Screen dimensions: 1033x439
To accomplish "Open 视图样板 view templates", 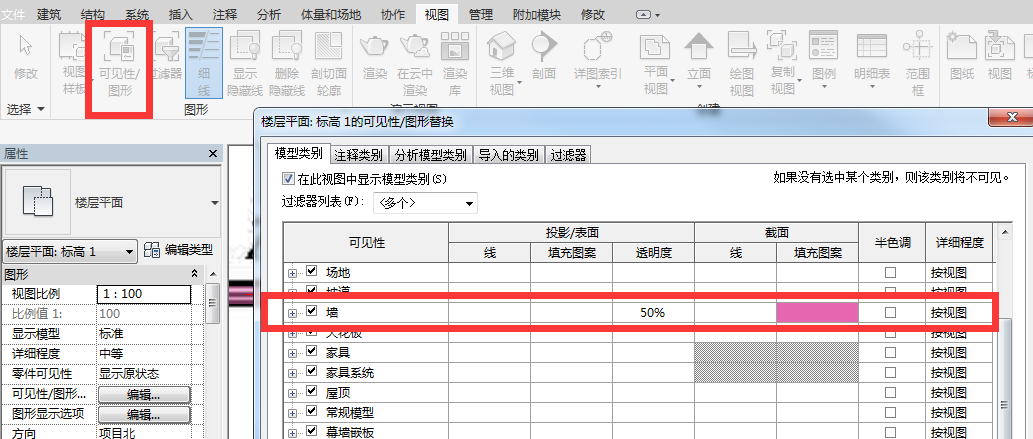I will click(72, 63).
